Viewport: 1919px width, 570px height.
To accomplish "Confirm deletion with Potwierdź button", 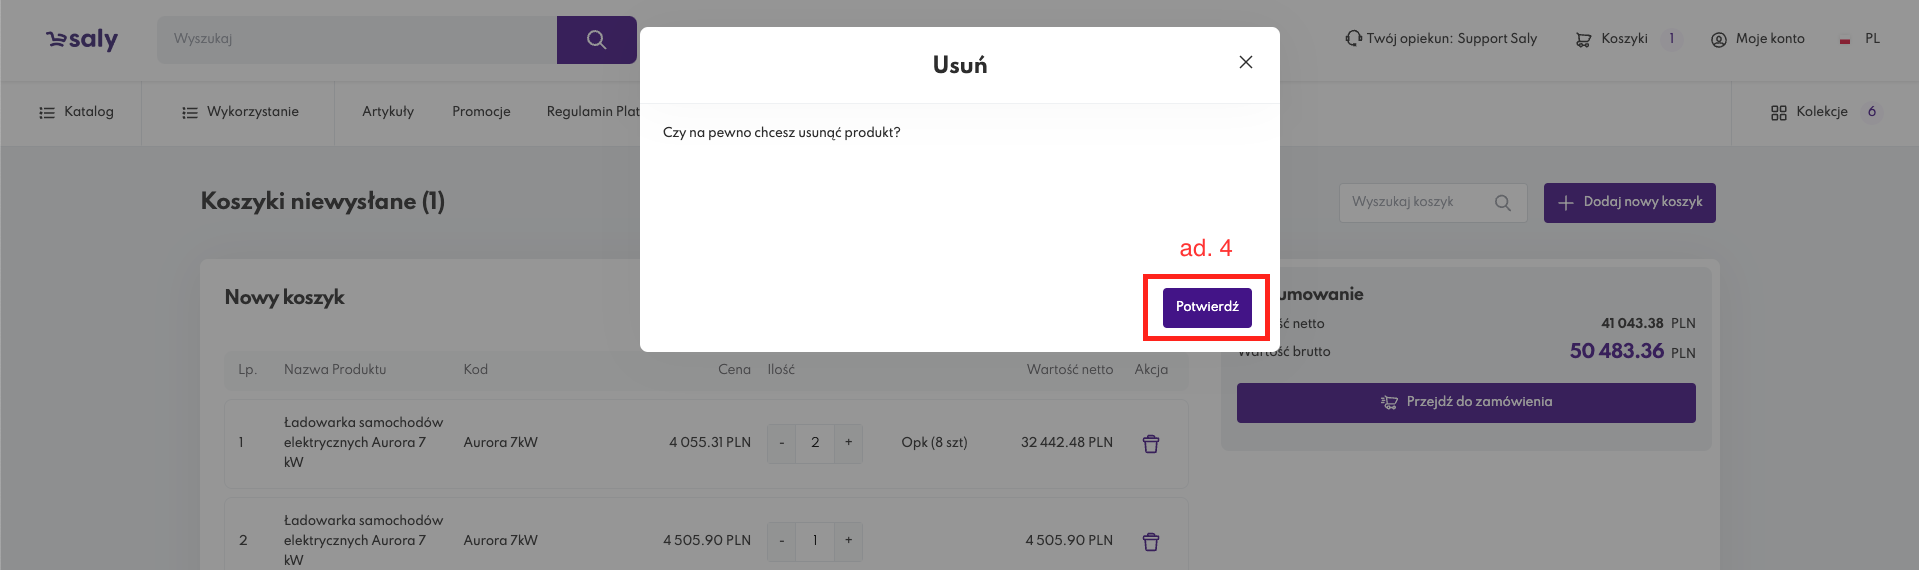I will click(x=1206, y=307).
